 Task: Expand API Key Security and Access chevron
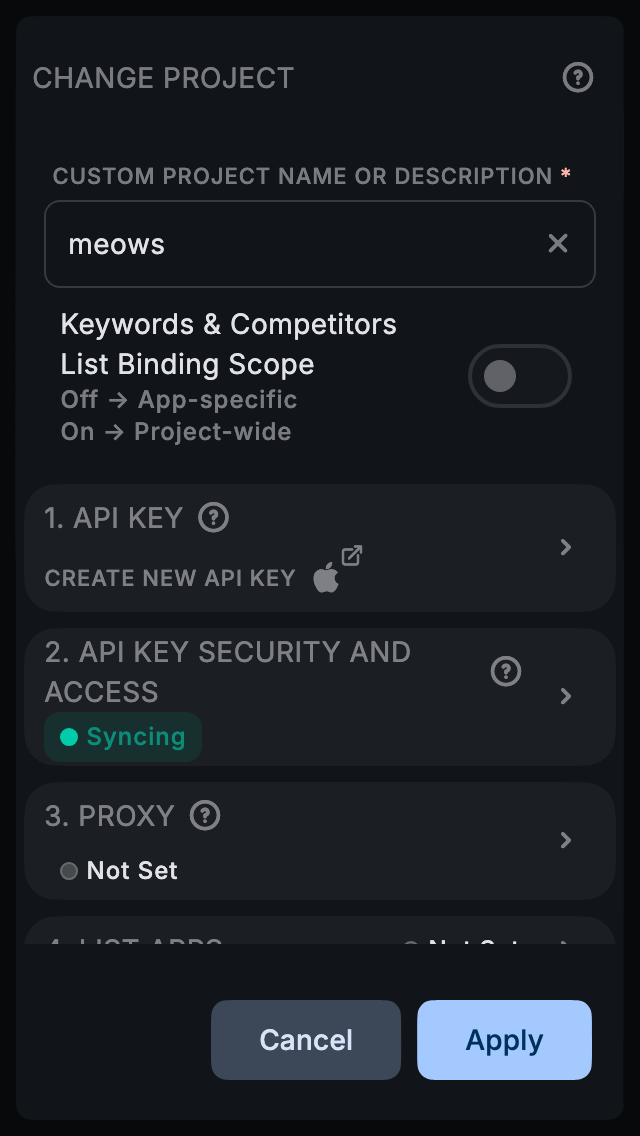pos(566,696)
